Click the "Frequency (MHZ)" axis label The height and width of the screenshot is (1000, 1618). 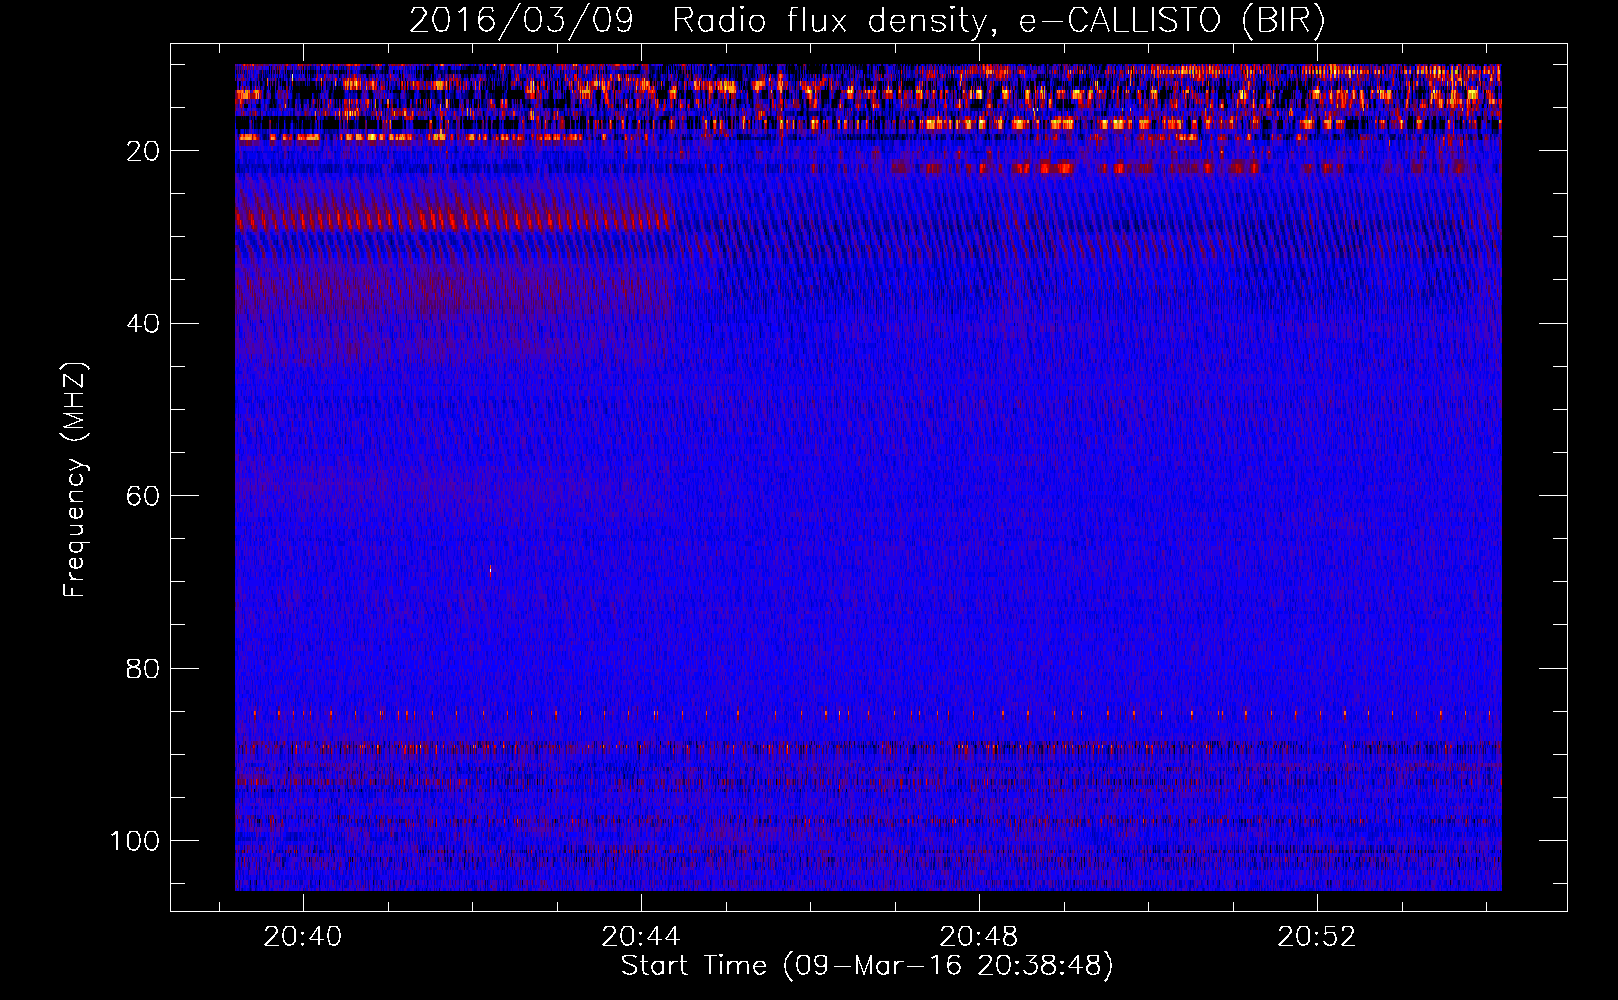coord(75,480)
